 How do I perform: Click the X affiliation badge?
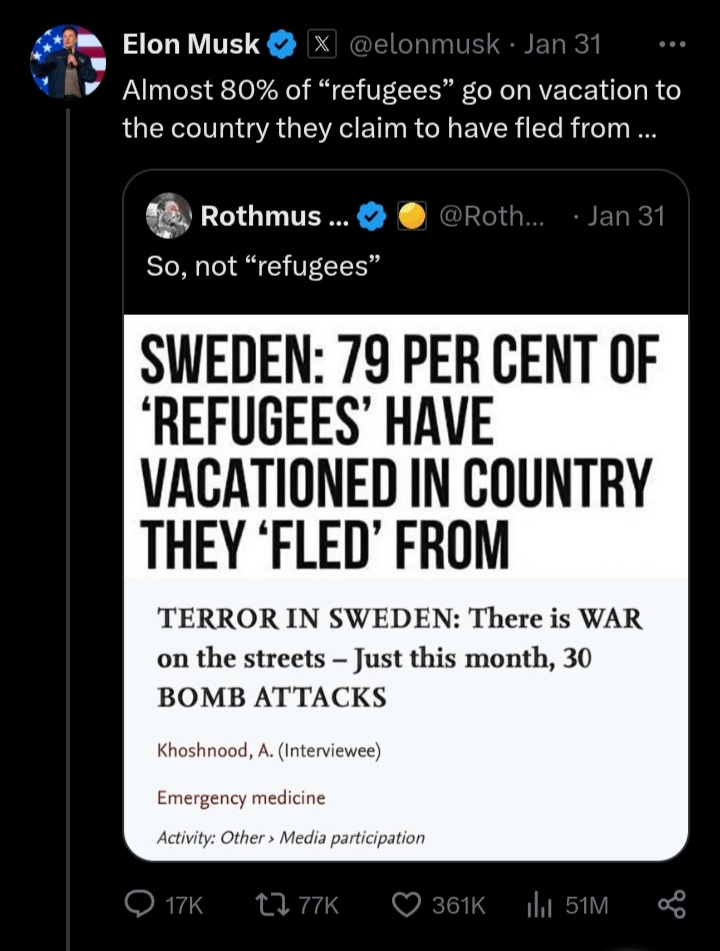click(x=321, y=44)
